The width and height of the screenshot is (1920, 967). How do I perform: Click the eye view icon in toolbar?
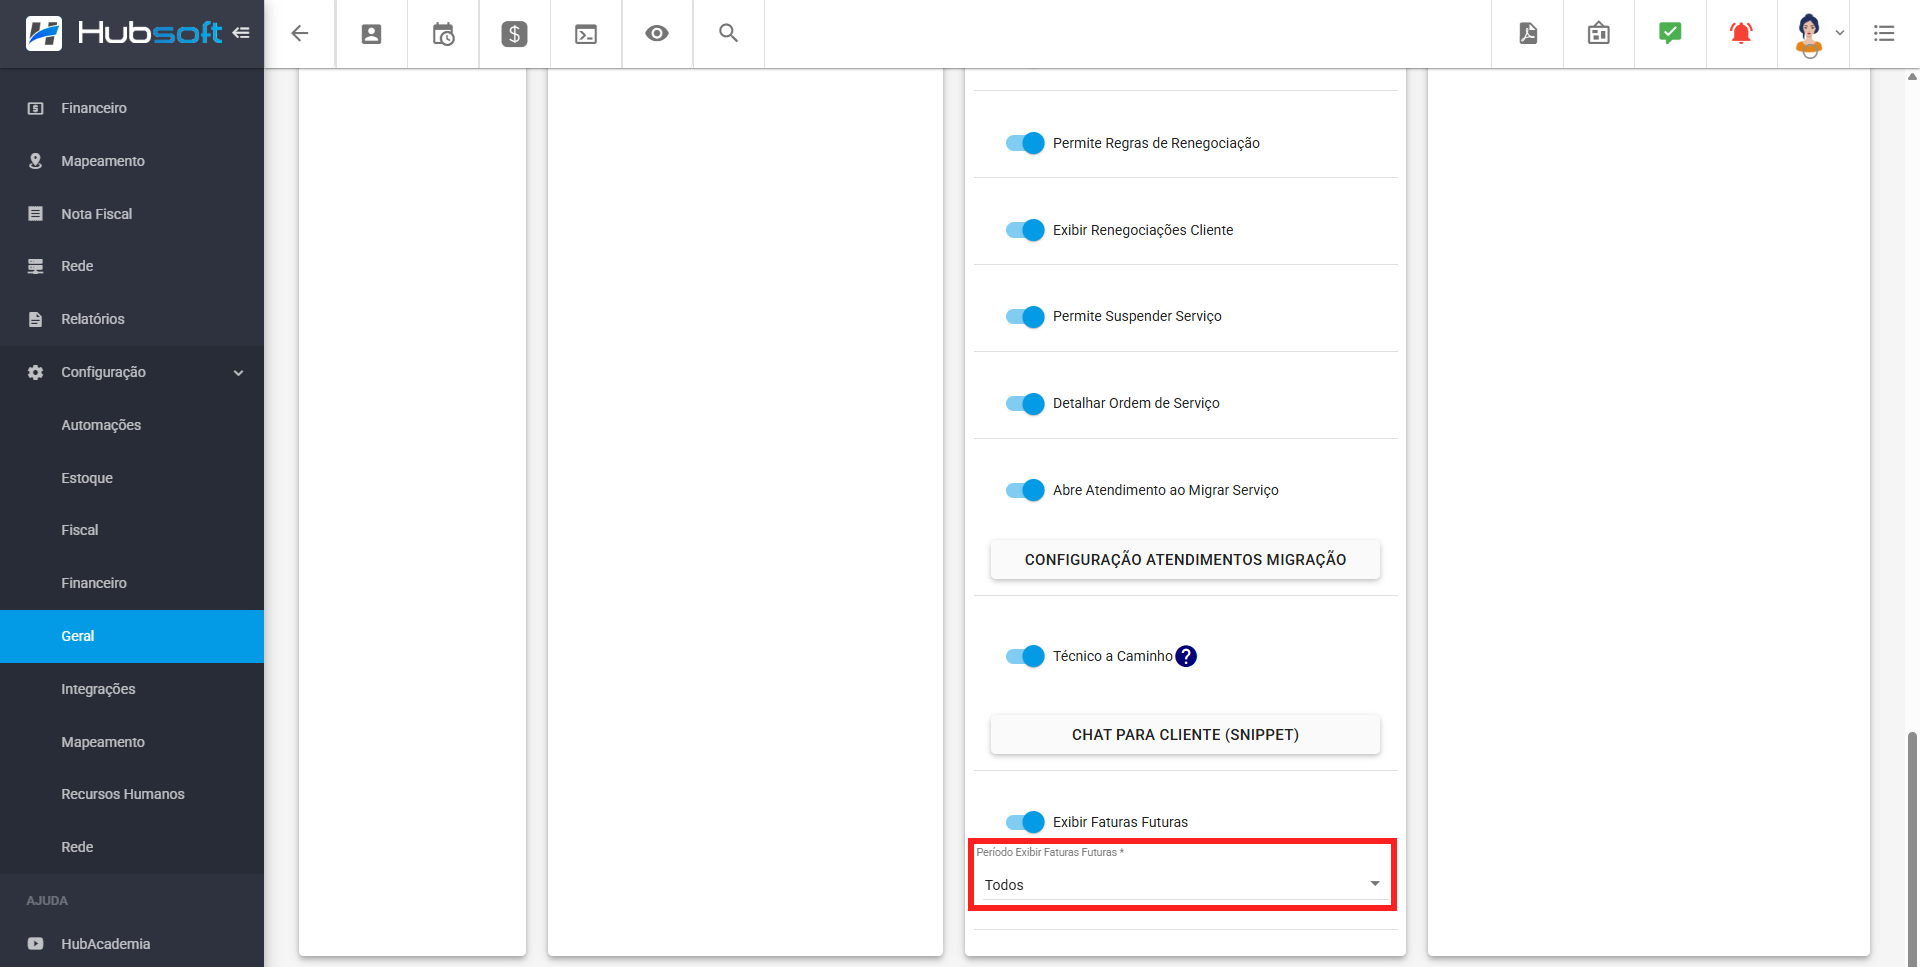pos(657,33)
